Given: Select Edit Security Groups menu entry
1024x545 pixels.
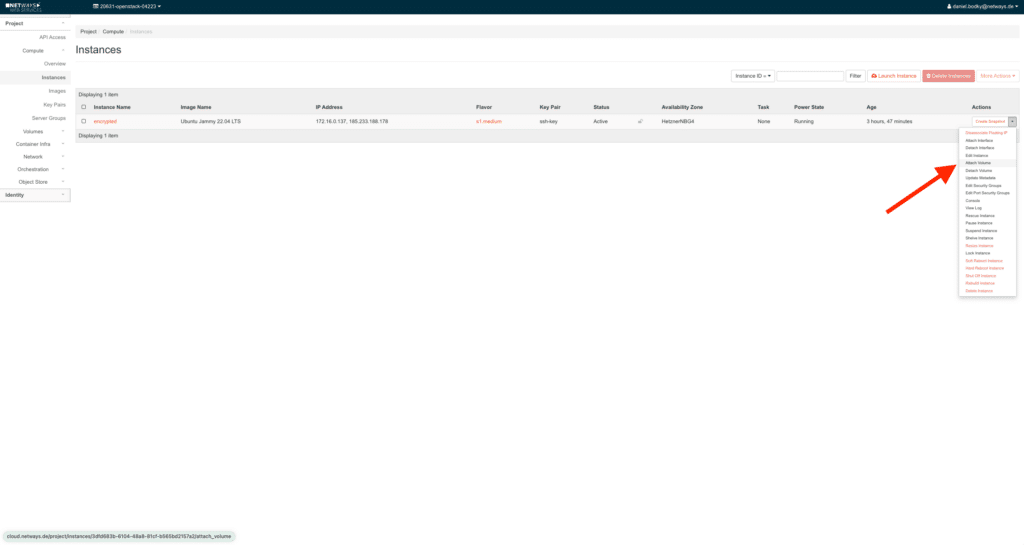Looking at the screenshot, I should pos(983,185).
